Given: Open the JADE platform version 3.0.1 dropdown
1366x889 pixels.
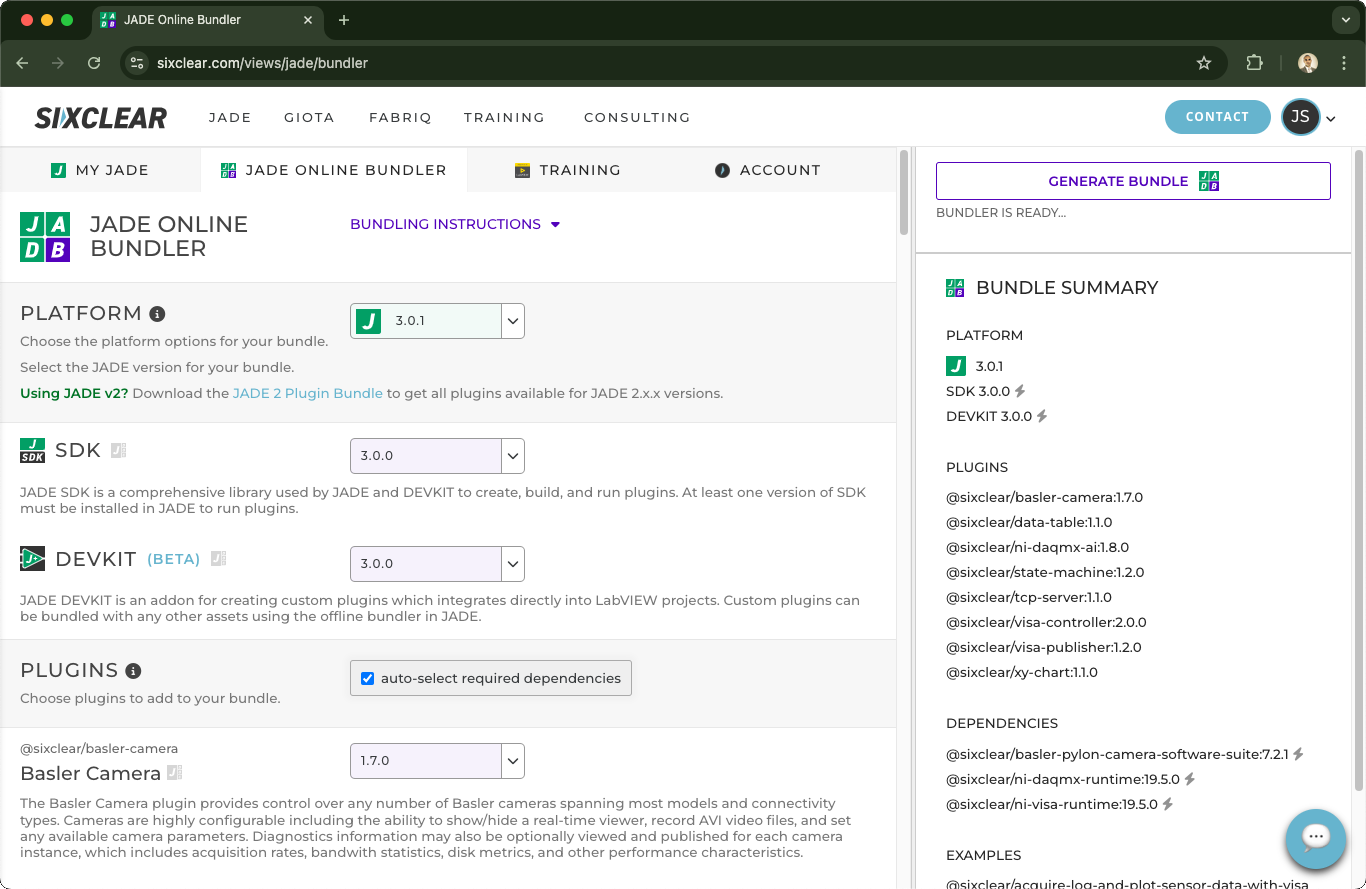Looking at the screenshot, I should [437, 321].
